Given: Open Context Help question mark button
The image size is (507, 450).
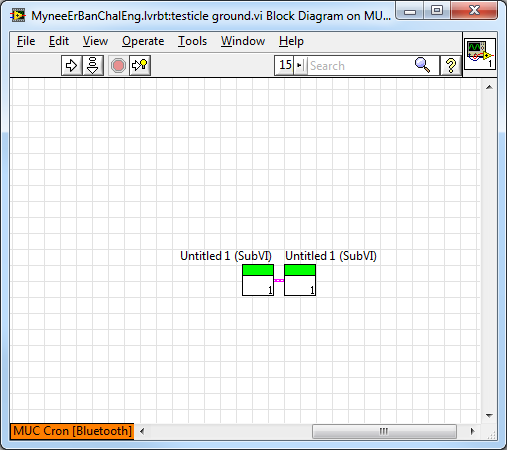Looking at the screenshot, I should click(x=451, y=65).
